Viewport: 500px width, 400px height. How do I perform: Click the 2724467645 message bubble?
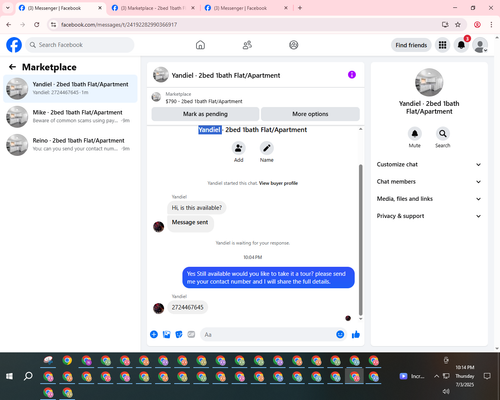pos(188,307)
